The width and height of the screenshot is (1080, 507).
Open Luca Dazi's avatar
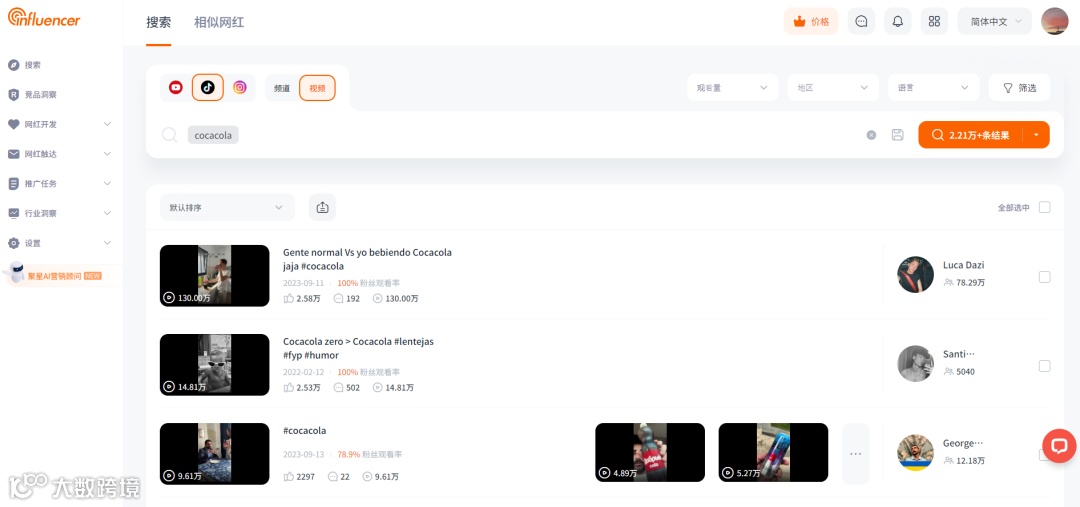click(x=915, y=275)
